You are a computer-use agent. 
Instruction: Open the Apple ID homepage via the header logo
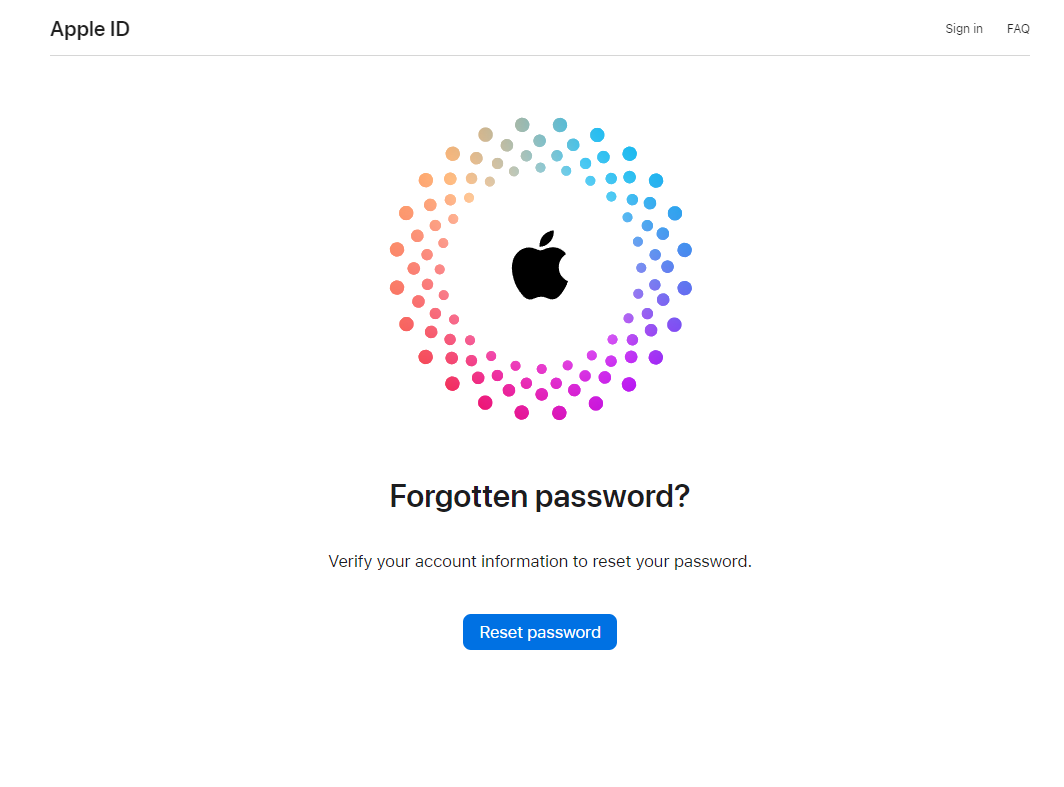[89, 29]
